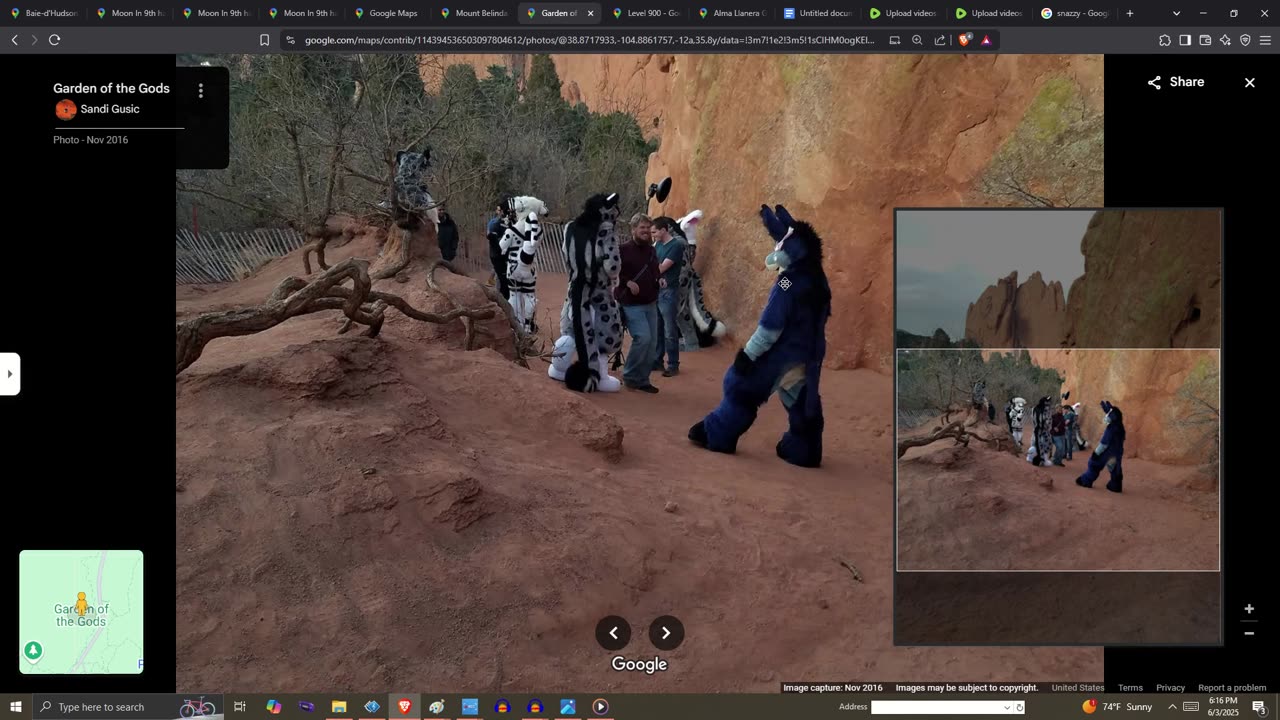Reload the current page
This screenshot has width=1280, height=720.
pos(54,40)
